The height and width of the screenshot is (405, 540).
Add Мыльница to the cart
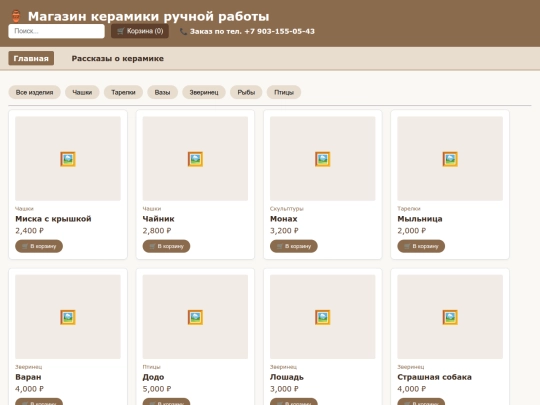(x=421, y=246)
